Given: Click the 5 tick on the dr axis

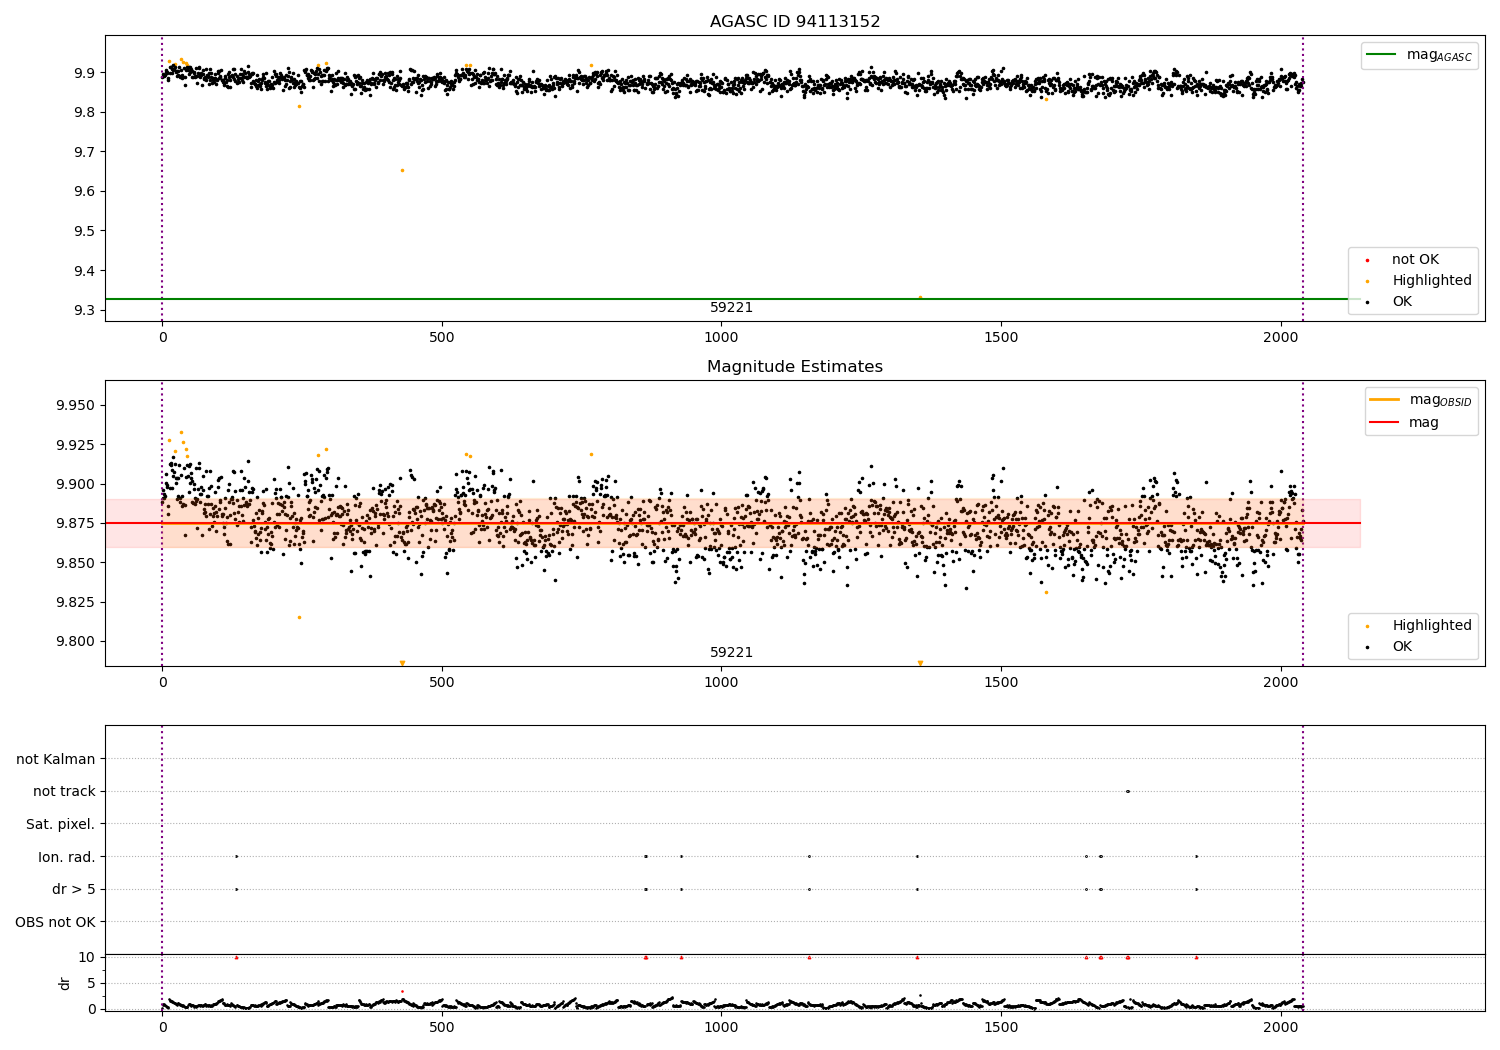Looking at the screenshot, I should tap(91, 983).
